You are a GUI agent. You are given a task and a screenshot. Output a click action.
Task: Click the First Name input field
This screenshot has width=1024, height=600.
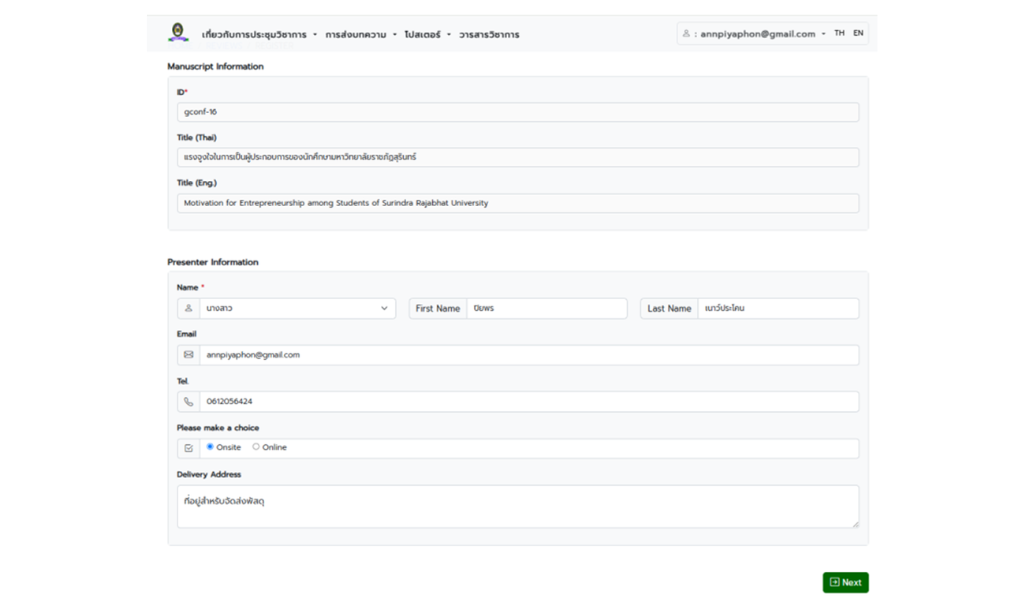pyautogui.click(x=546, y=309)
